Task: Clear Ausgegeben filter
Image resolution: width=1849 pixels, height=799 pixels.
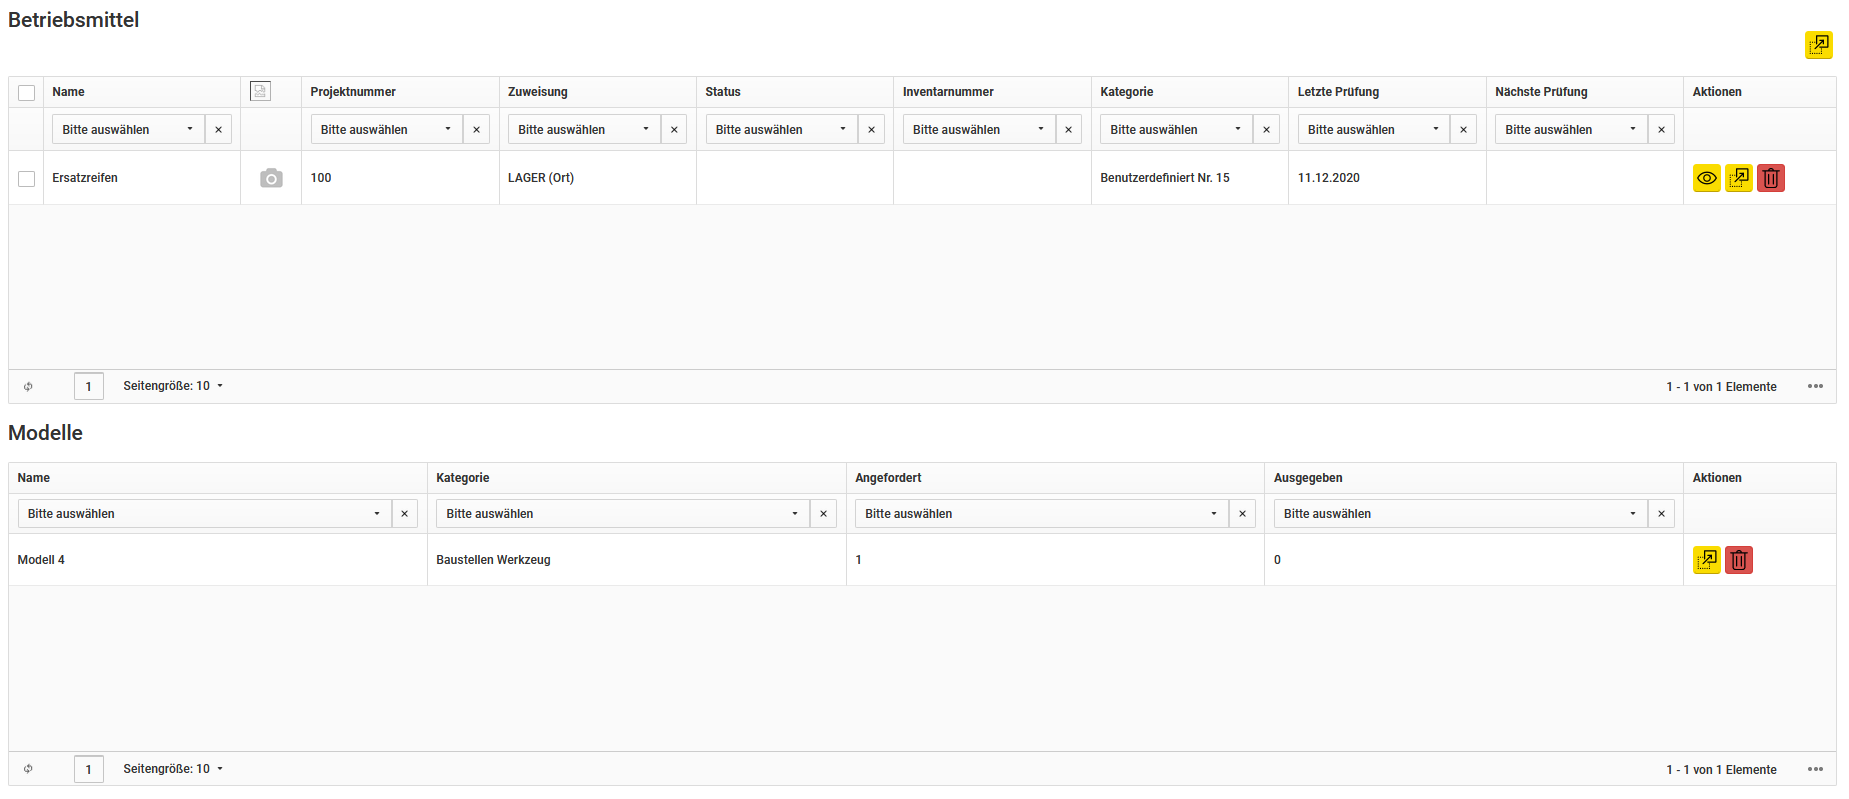Action: 1662,514
